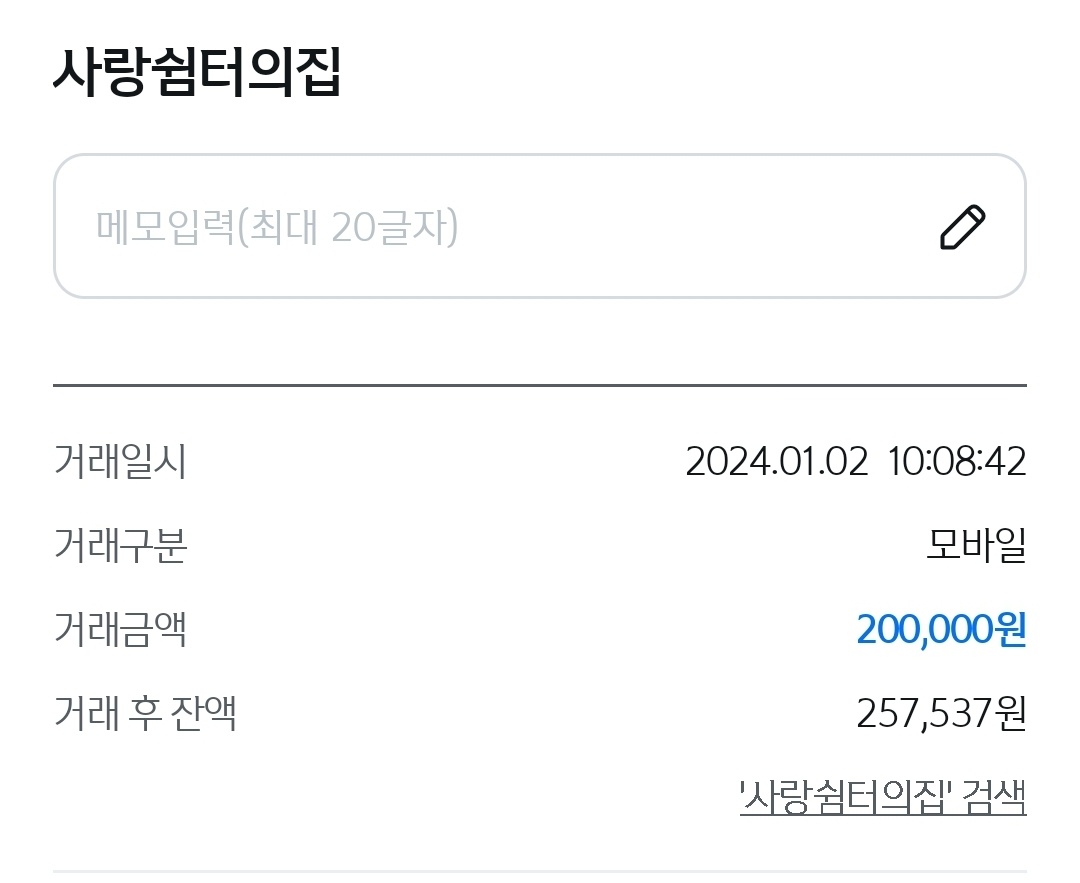Tap the blue 200,000원 amount

click(x=940, y=630)
